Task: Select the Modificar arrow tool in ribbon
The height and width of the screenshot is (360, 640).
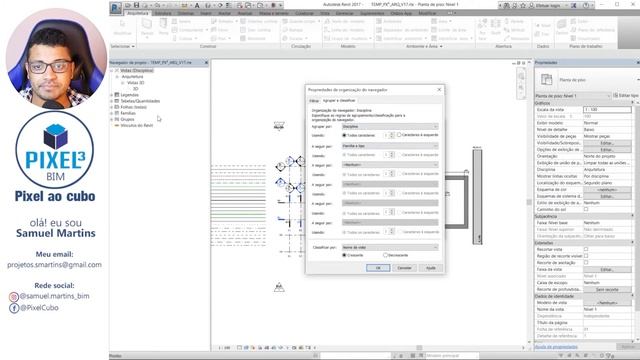Action: (x=122, y=27)
